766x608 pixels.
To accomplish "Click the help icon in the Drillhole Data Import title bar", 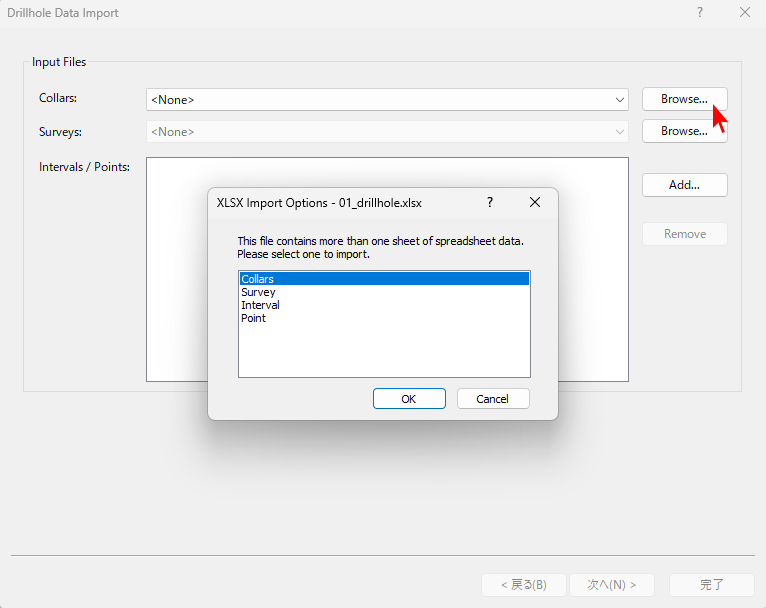I will [x=699, y=13].
